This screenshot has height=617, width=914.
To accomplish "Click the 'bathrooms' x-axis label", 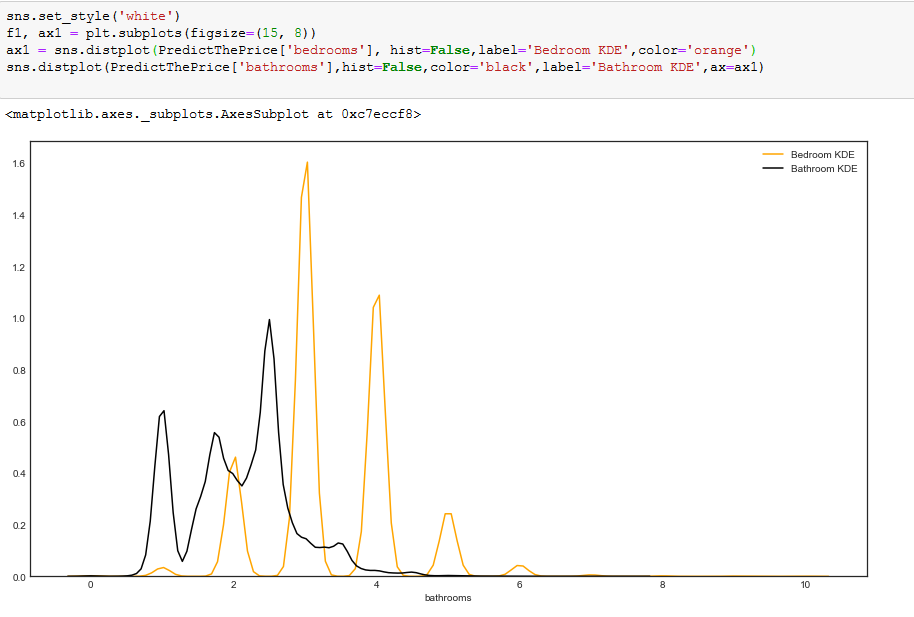I will 448,598.
